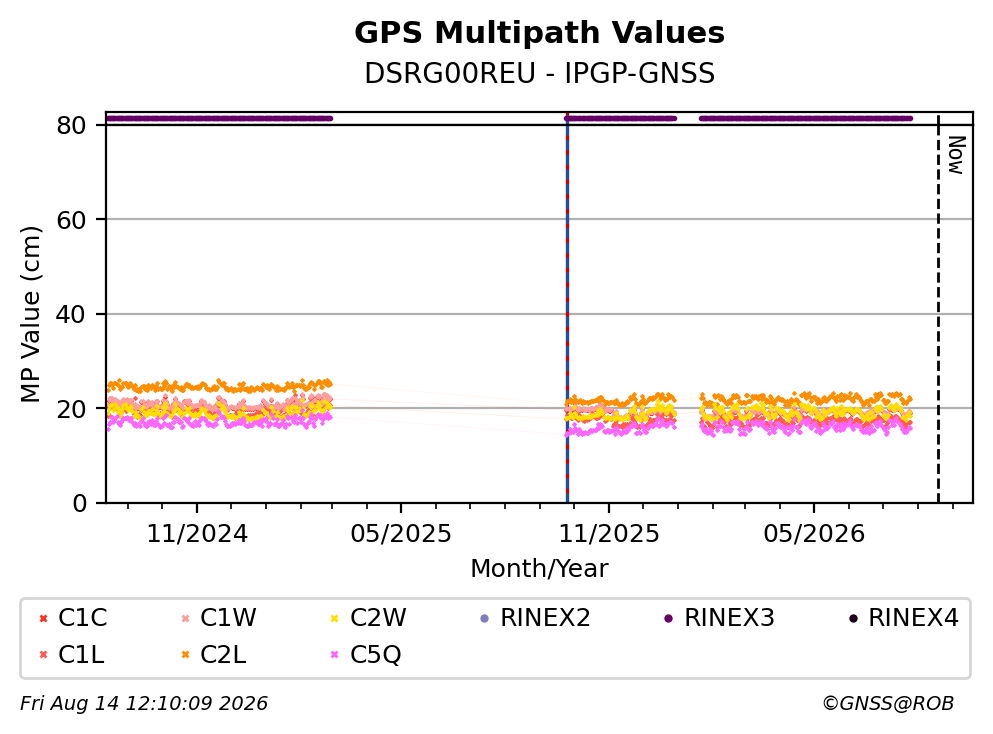993x734 pixels.
Task: Select the subtitle DSRG00REU - IPGP-GNSS
Action: [539, 73]
